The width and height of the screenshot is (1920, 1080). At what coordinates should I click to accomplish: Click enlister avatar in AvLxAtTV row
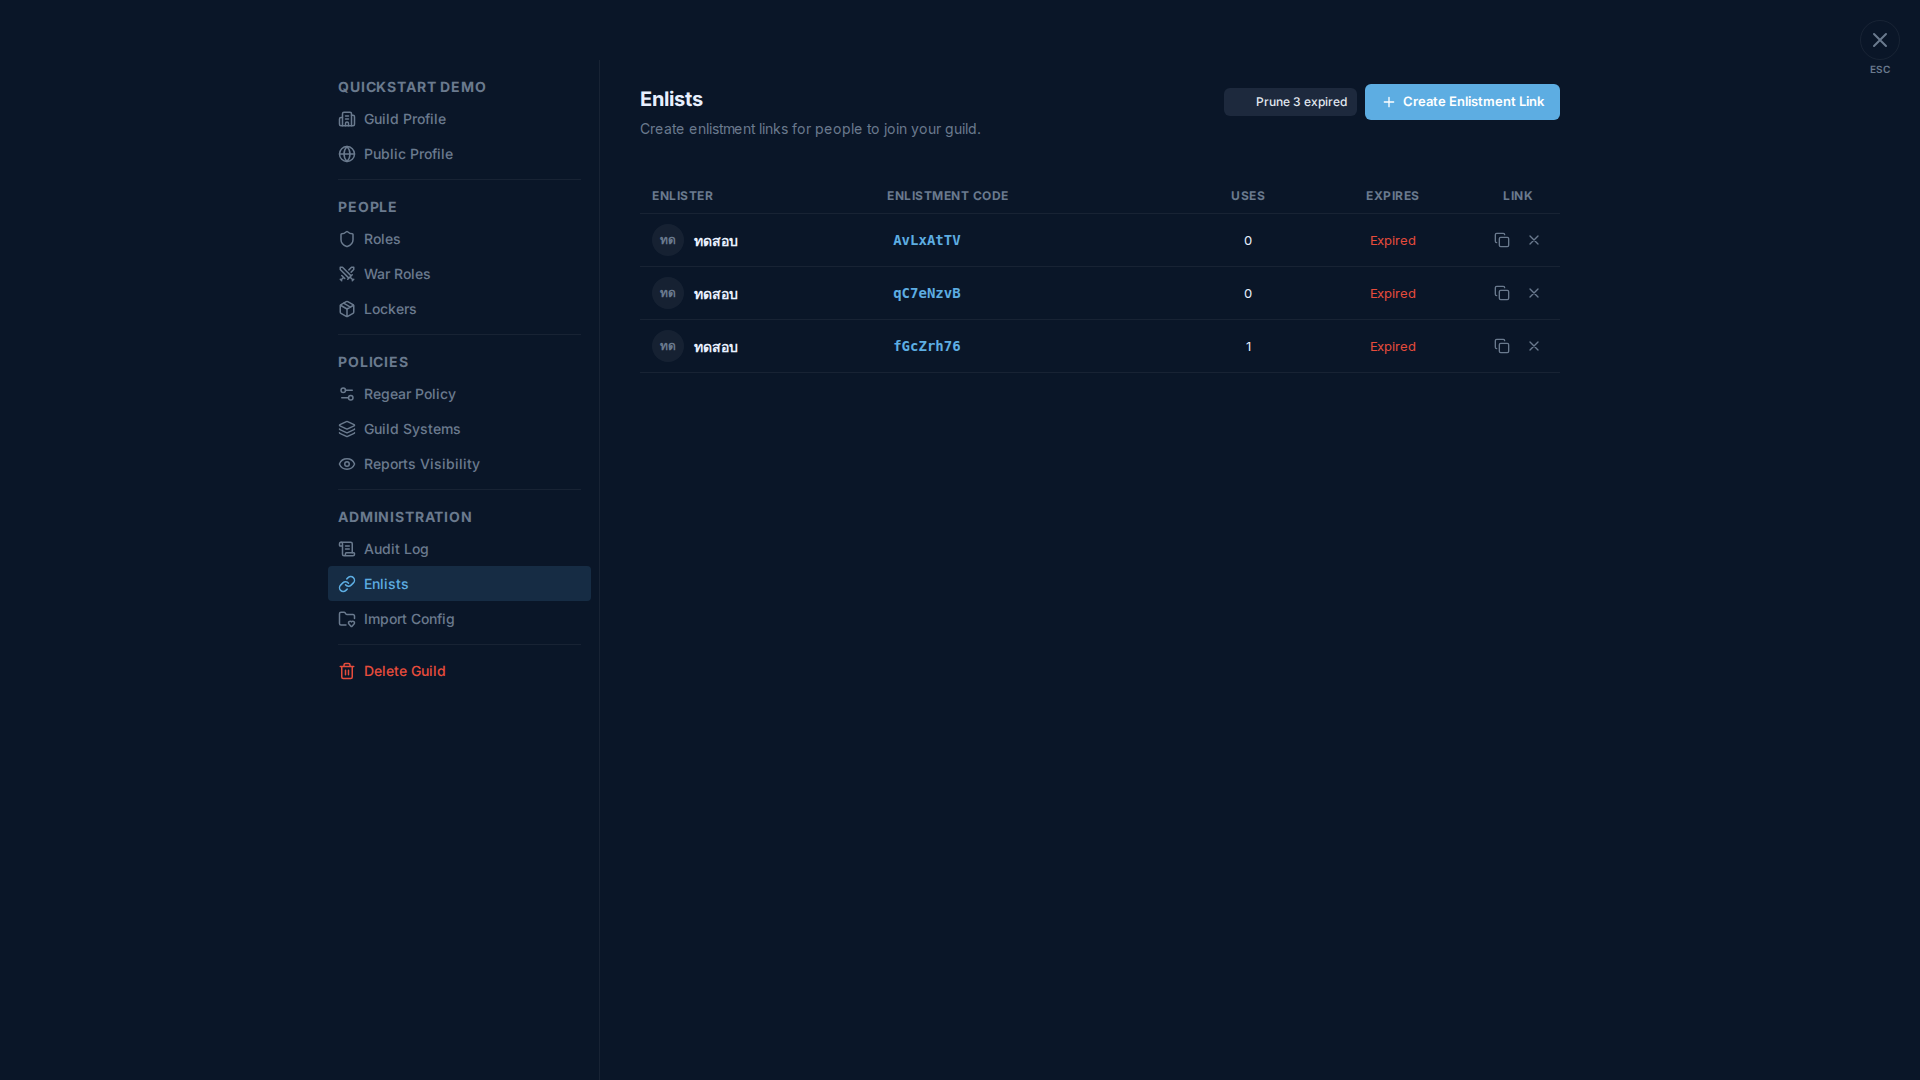(x=668, y=240)
